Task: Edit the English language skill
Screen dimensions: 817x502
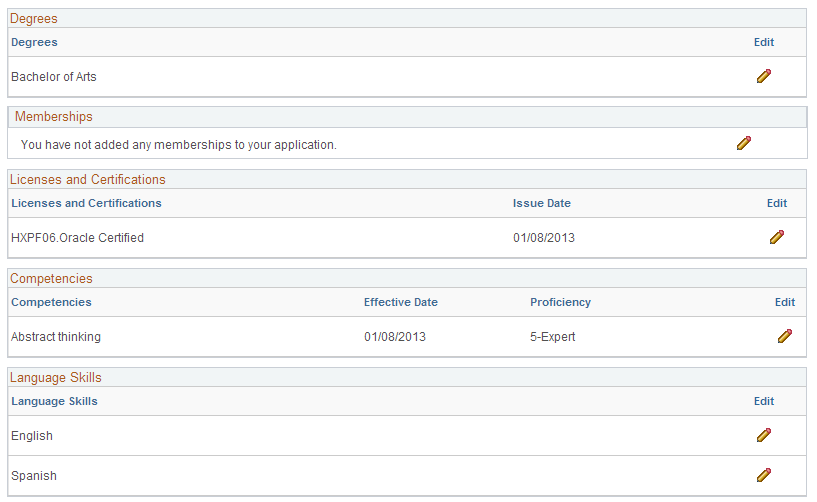Action: tap(764, 435)
